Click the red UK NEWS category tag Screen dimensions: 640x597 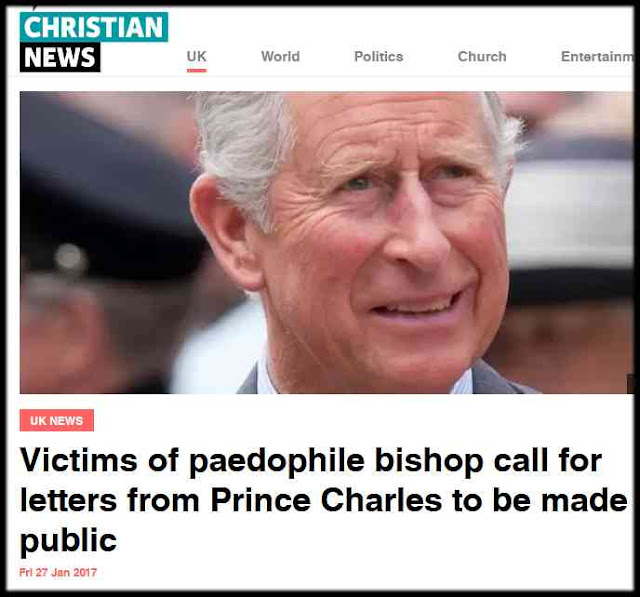57,420
